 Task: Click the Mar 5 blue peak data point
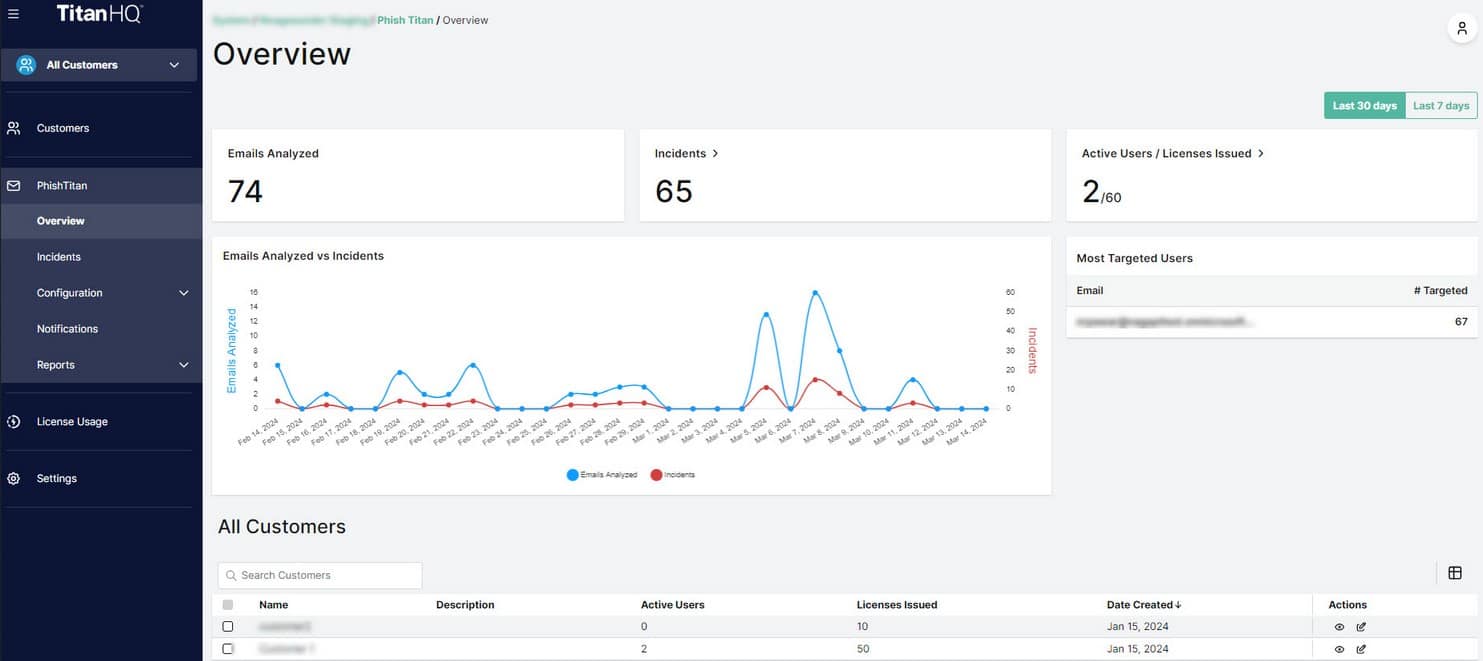(x=766, y=315)
